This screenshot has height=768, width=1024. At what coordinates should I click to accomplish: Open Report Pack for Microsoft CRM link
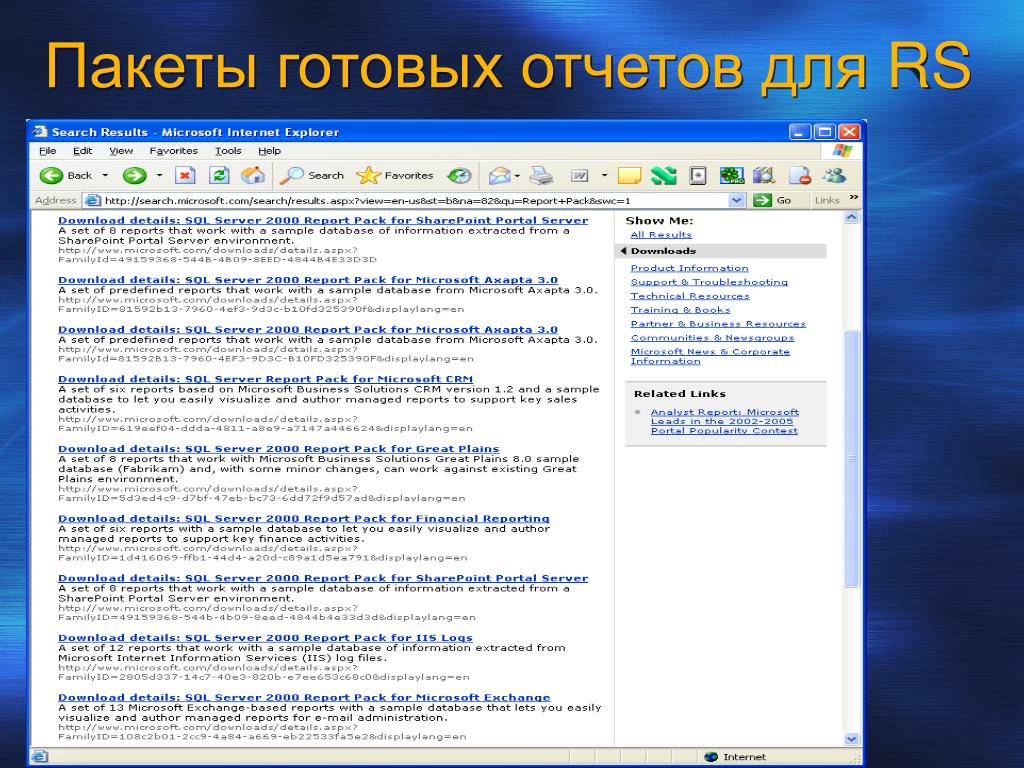(265, 379)
